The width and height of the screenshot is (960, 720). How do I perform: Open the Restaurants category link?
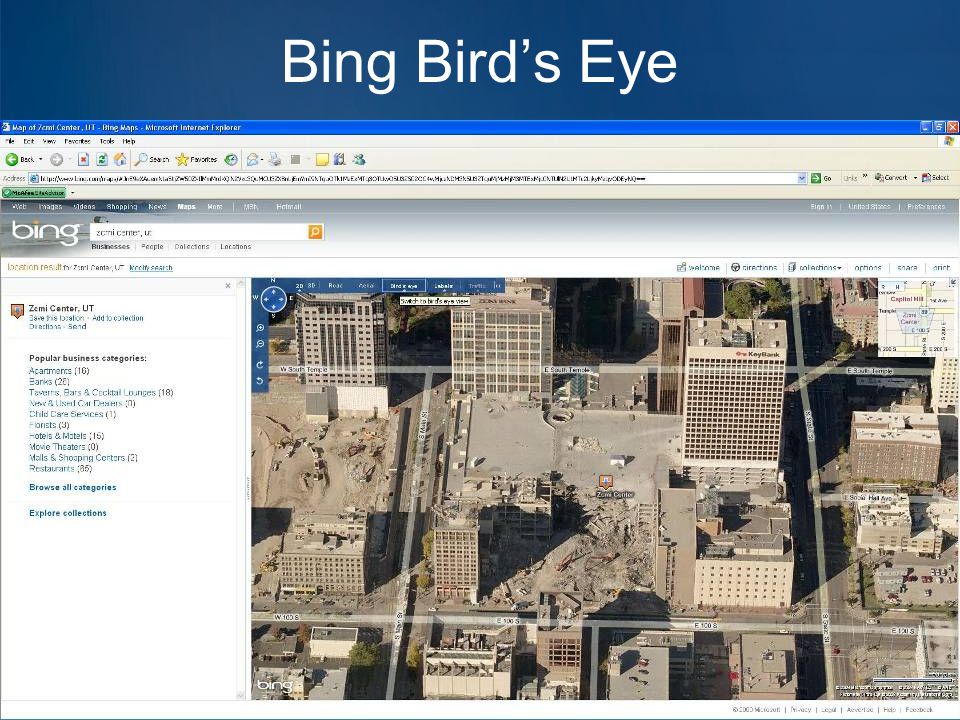tap(61, 468)
